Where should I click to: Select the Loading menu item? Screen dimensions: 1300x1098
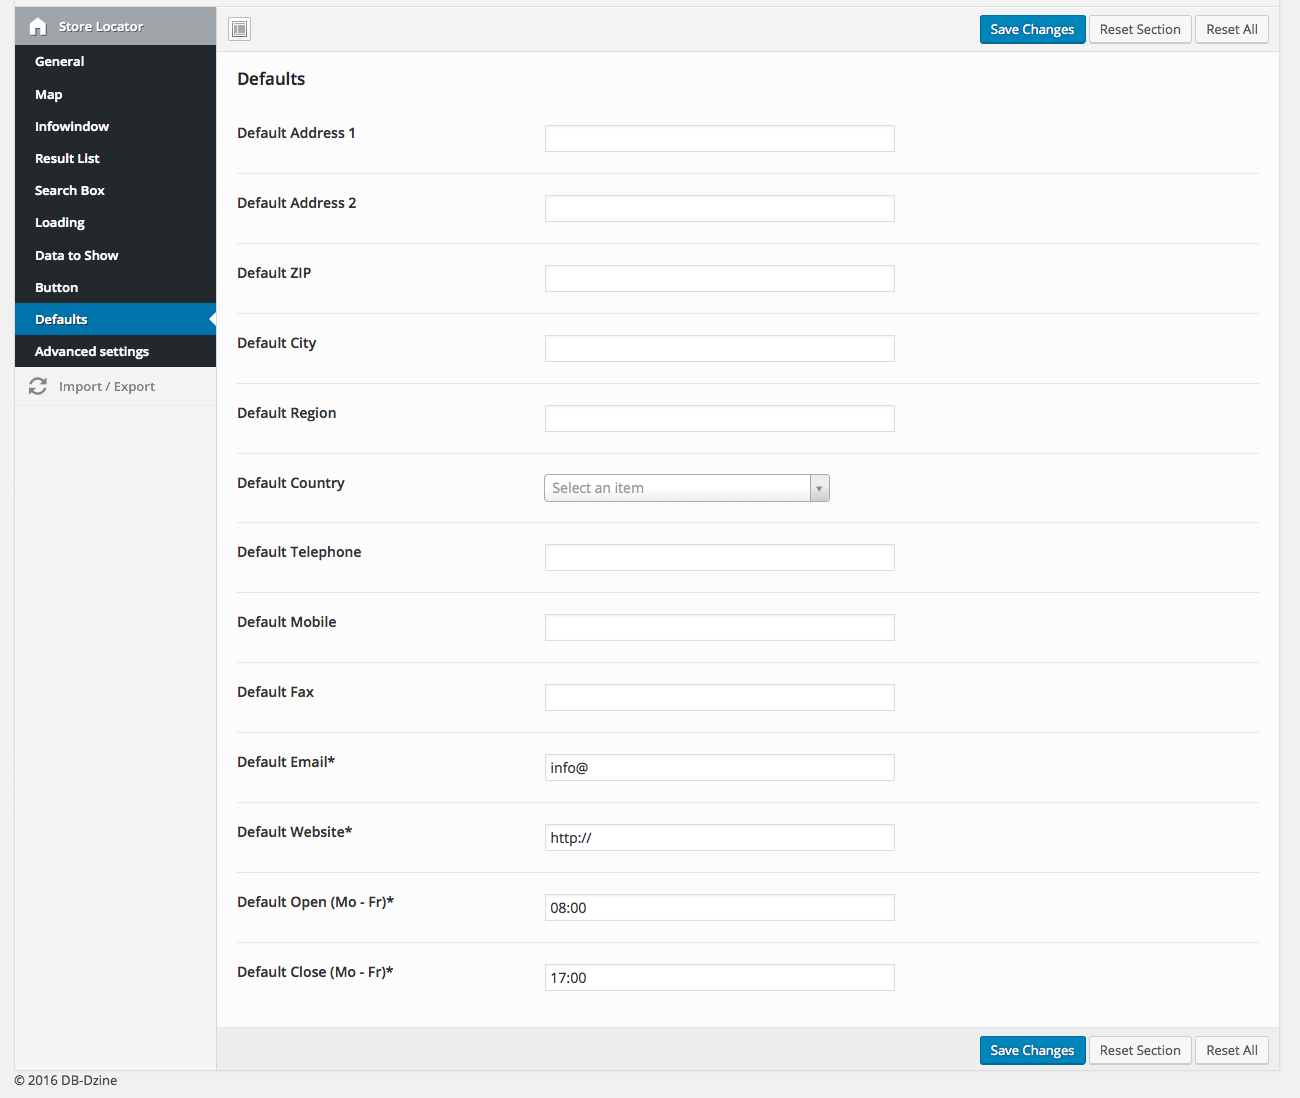coord(115,222)
